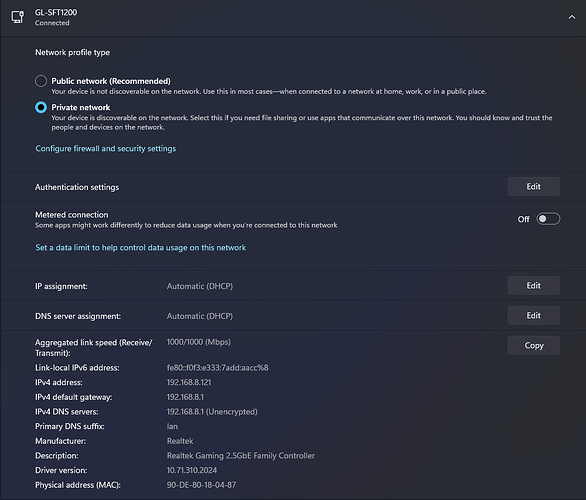
Task: Click the Link-local IPv6 address value
Action: tap(218, 368)
